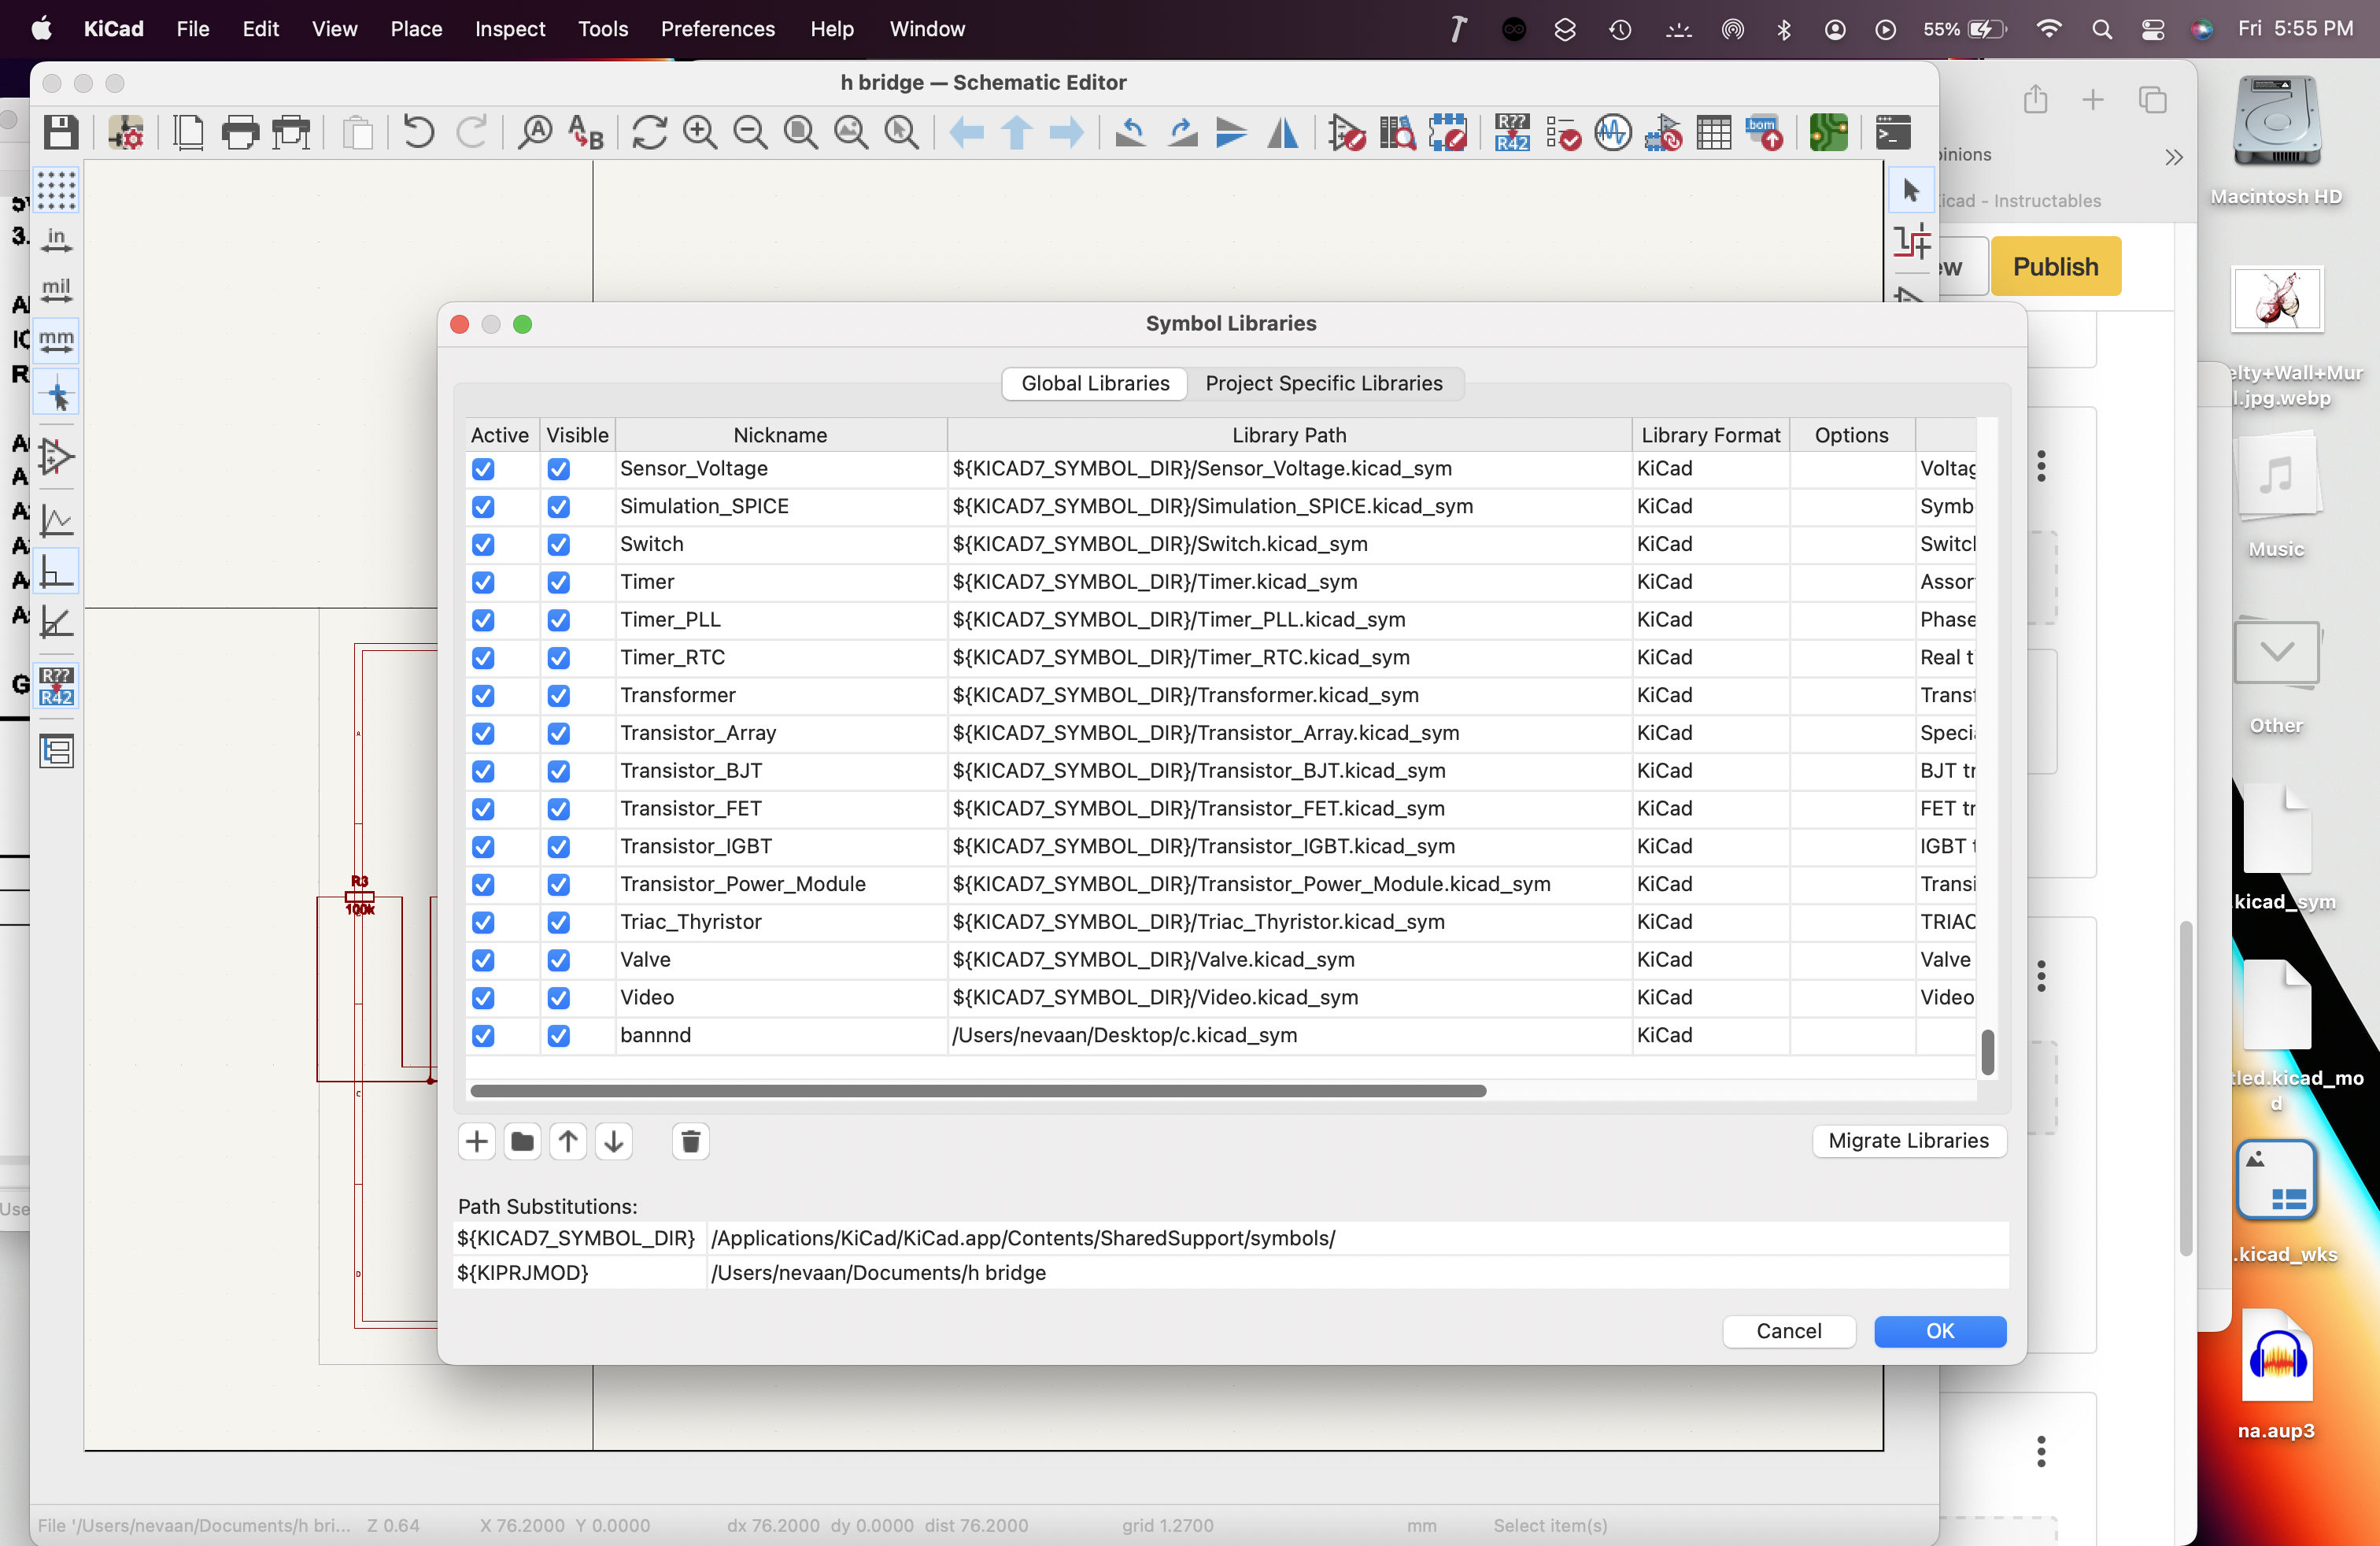Open the Simulator waveform icon
This screenshot has height=1546, width=2380.
click(1613, 132)
